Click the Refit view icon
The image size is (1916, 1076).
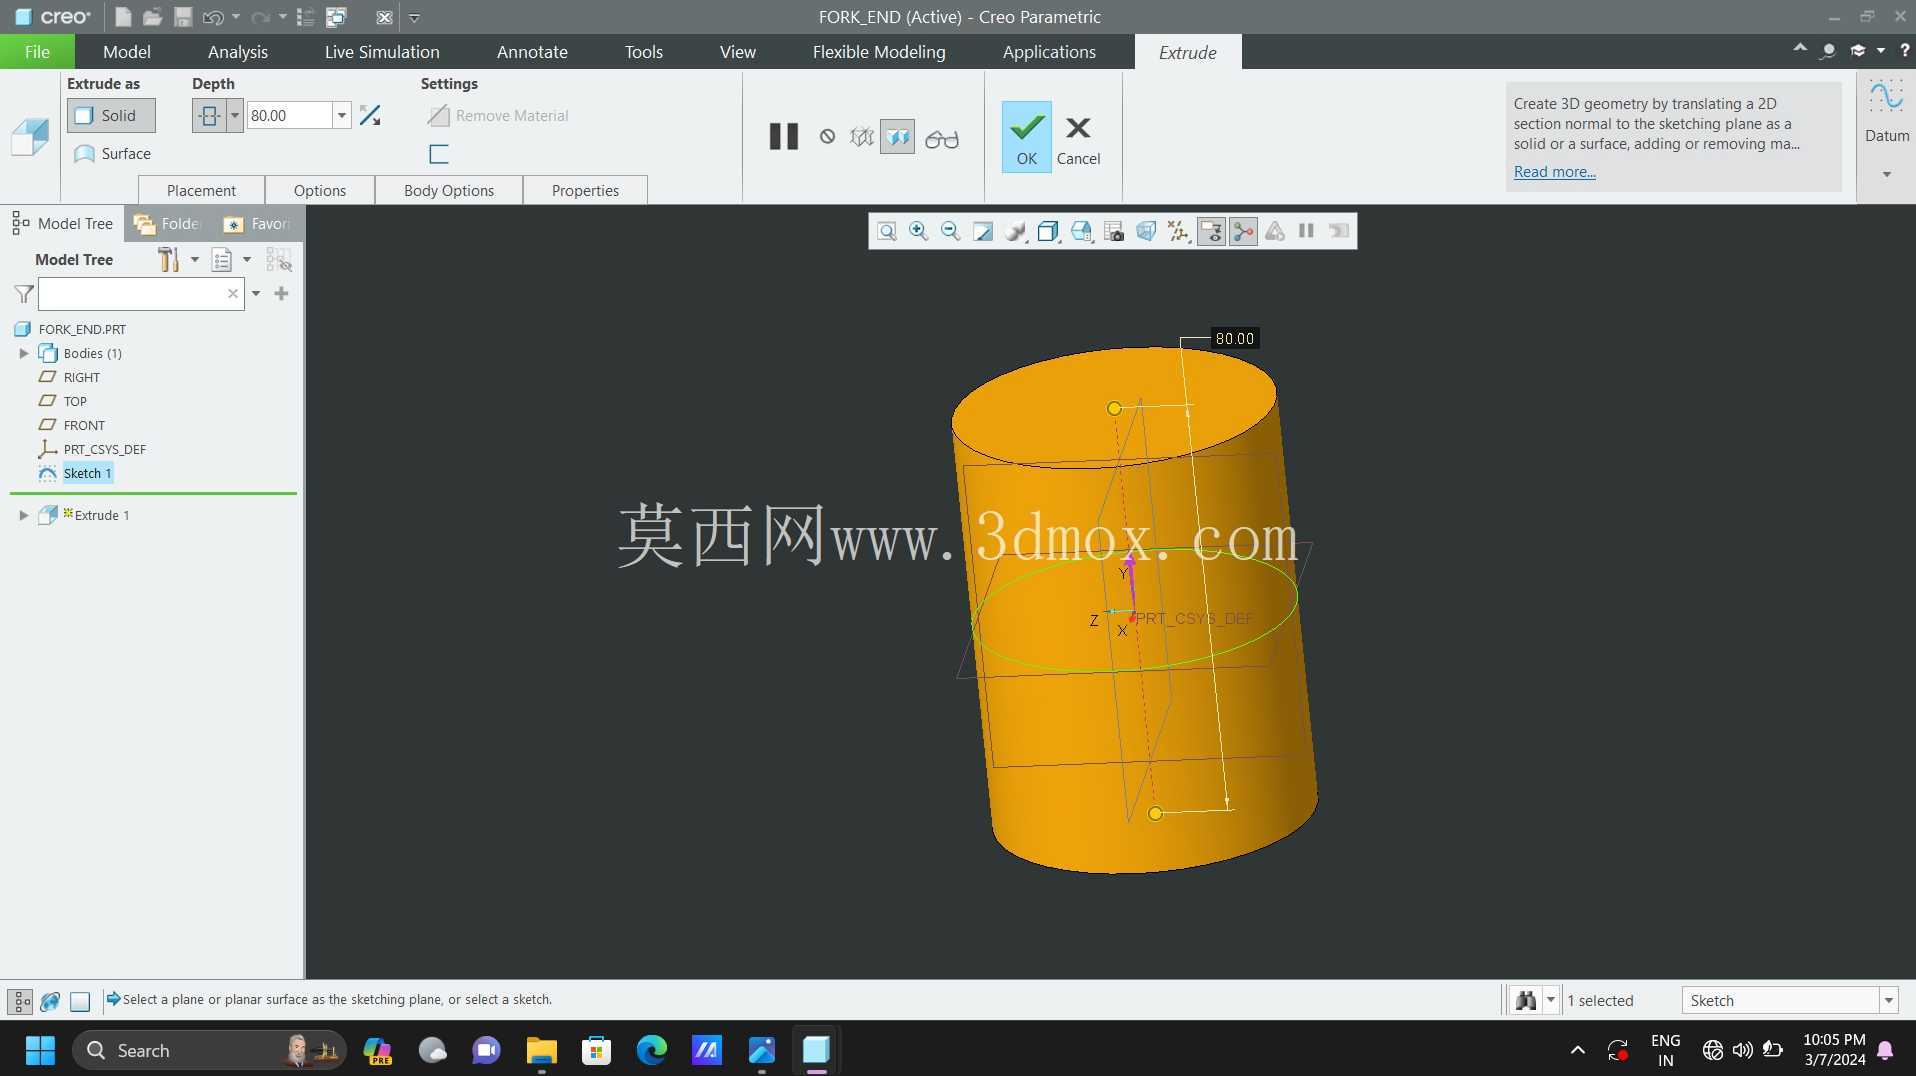tap(886, 232)
